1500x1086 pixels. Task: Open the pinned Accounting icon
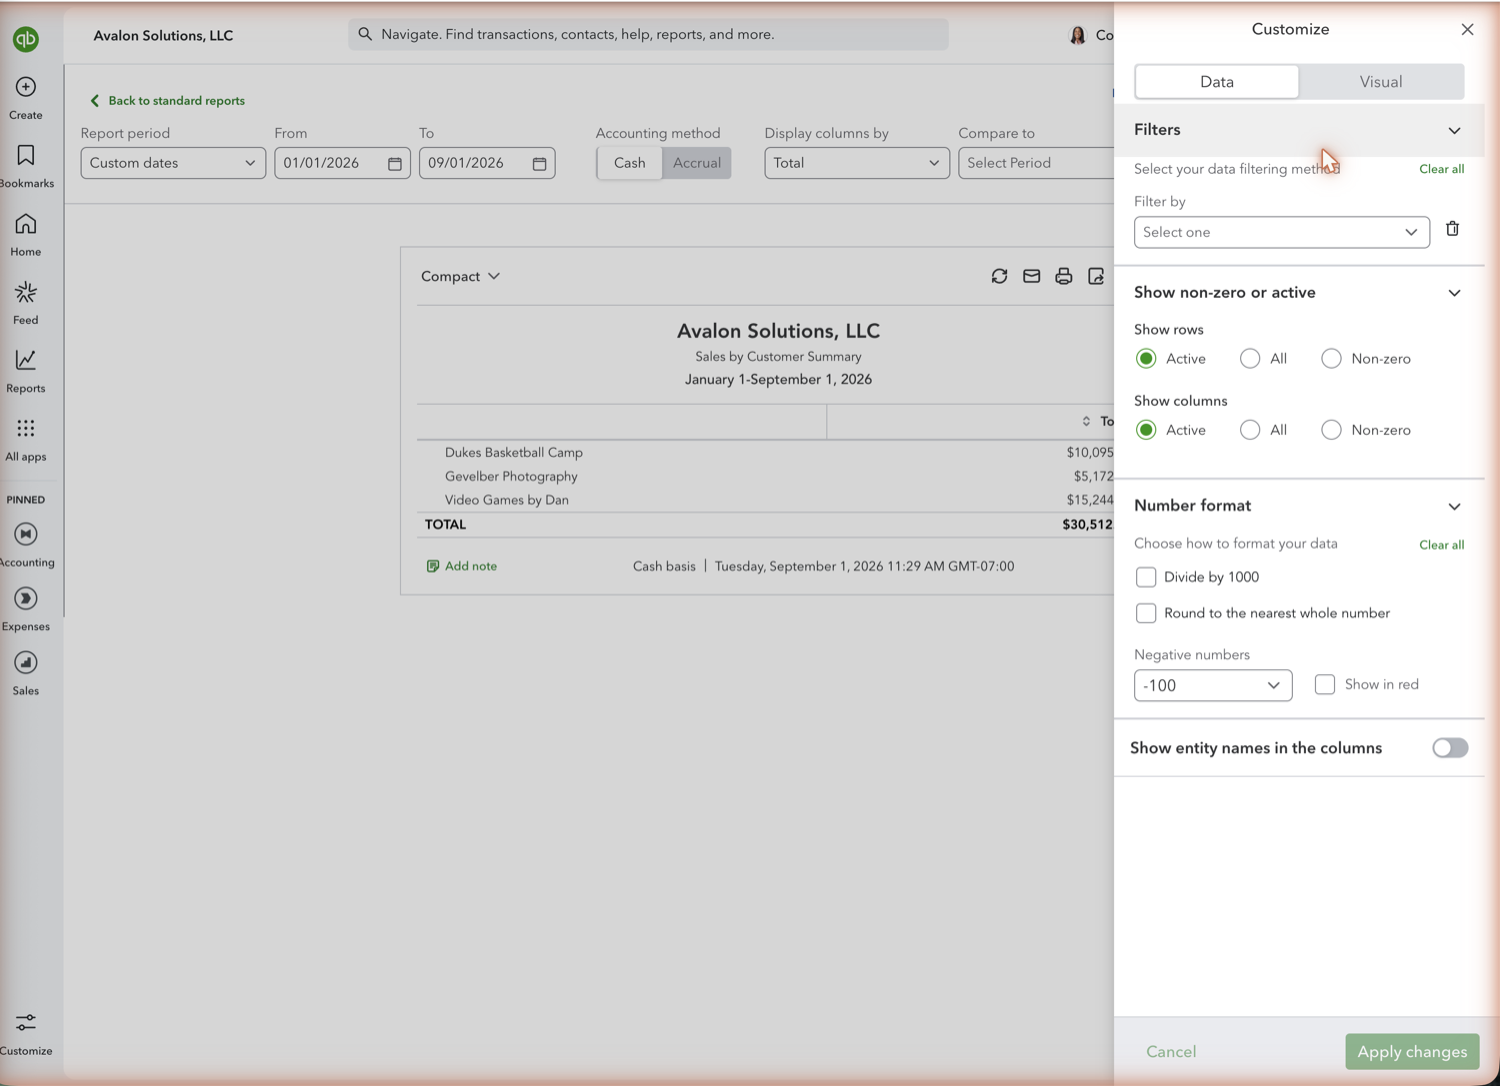(x=26, y=534)
